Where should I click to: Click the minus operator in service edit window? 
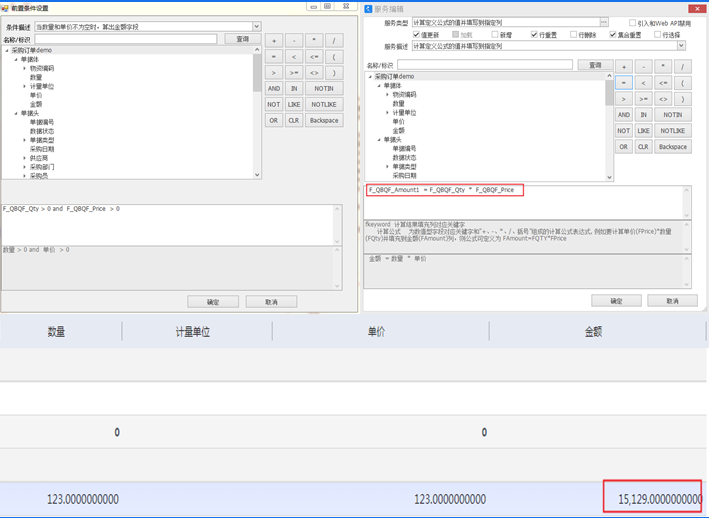click(x=643, y=67)
